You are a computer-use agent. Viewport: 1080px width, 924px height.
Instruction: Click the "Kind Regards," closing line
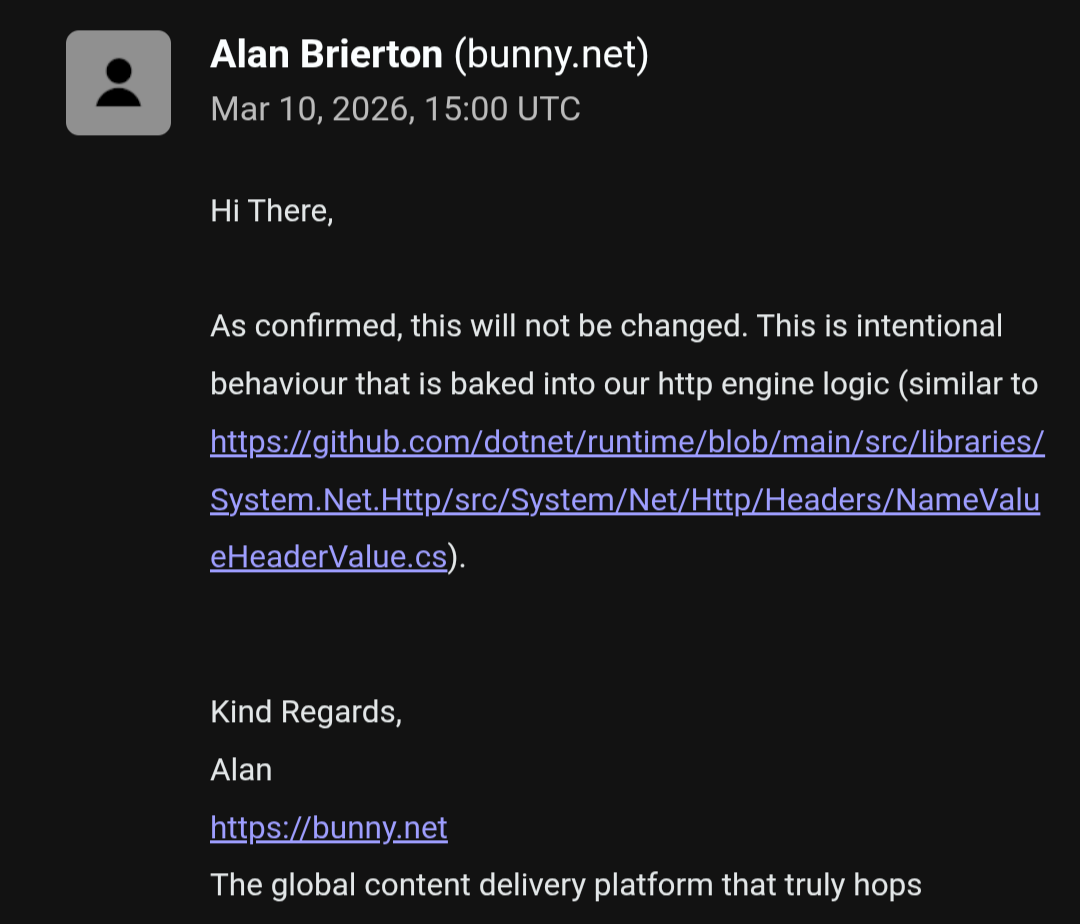(306, 712)
